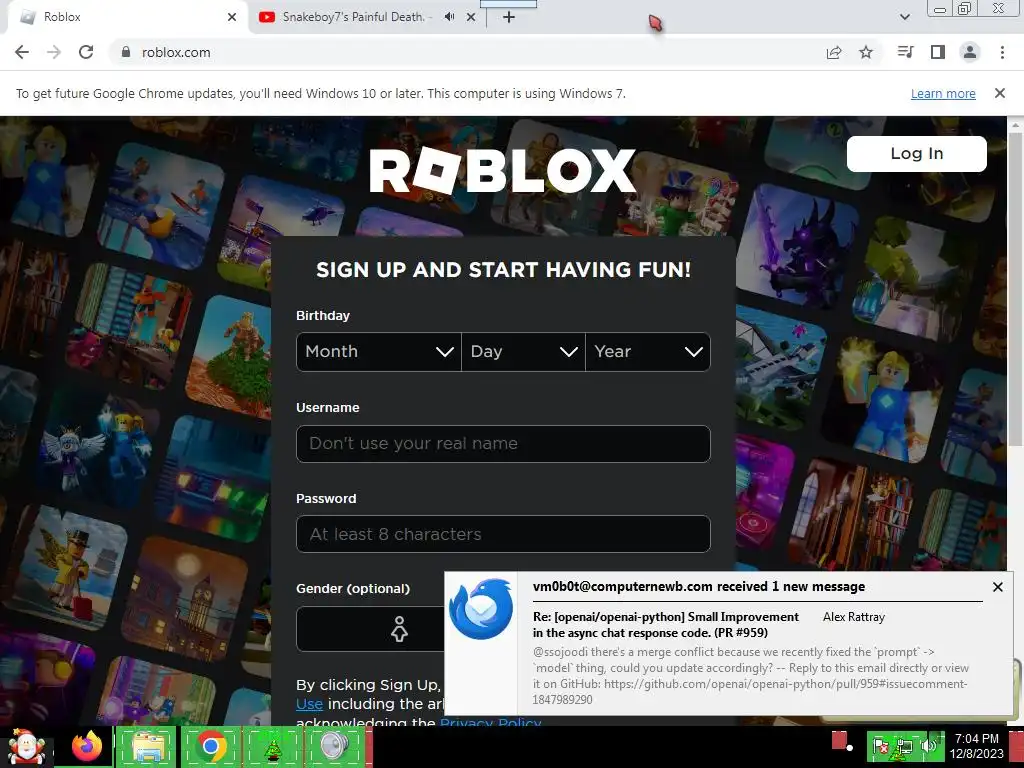
Task: Open the speaker app on the taskbar
Action: tap(334, 747)
